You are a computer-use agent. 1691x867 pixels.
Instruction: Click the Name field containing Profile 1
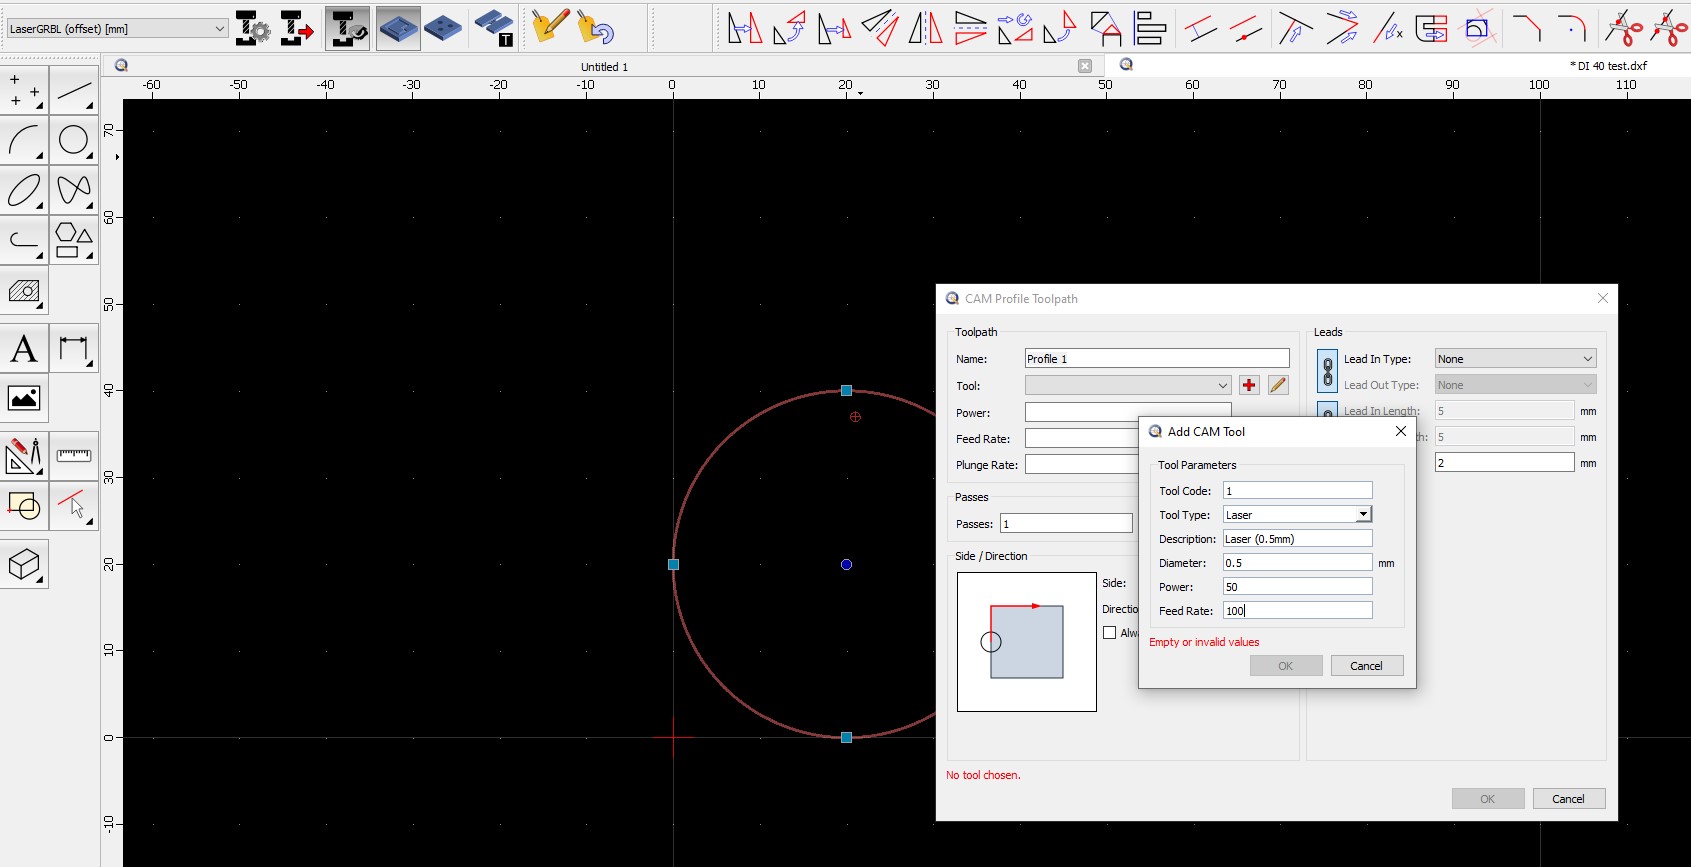tap(1157, 358)
